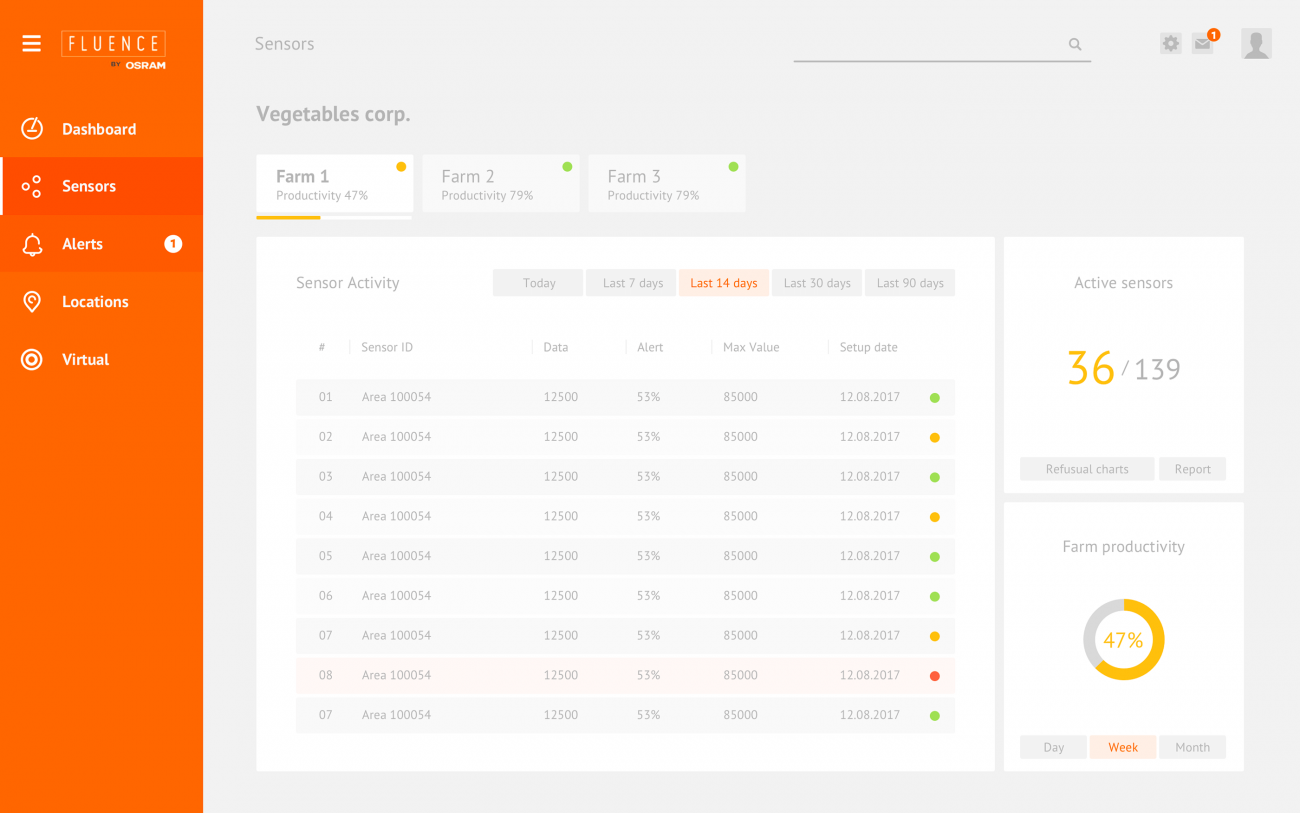
Task: Switch productivity chart to Day view
Action: 1052,747
